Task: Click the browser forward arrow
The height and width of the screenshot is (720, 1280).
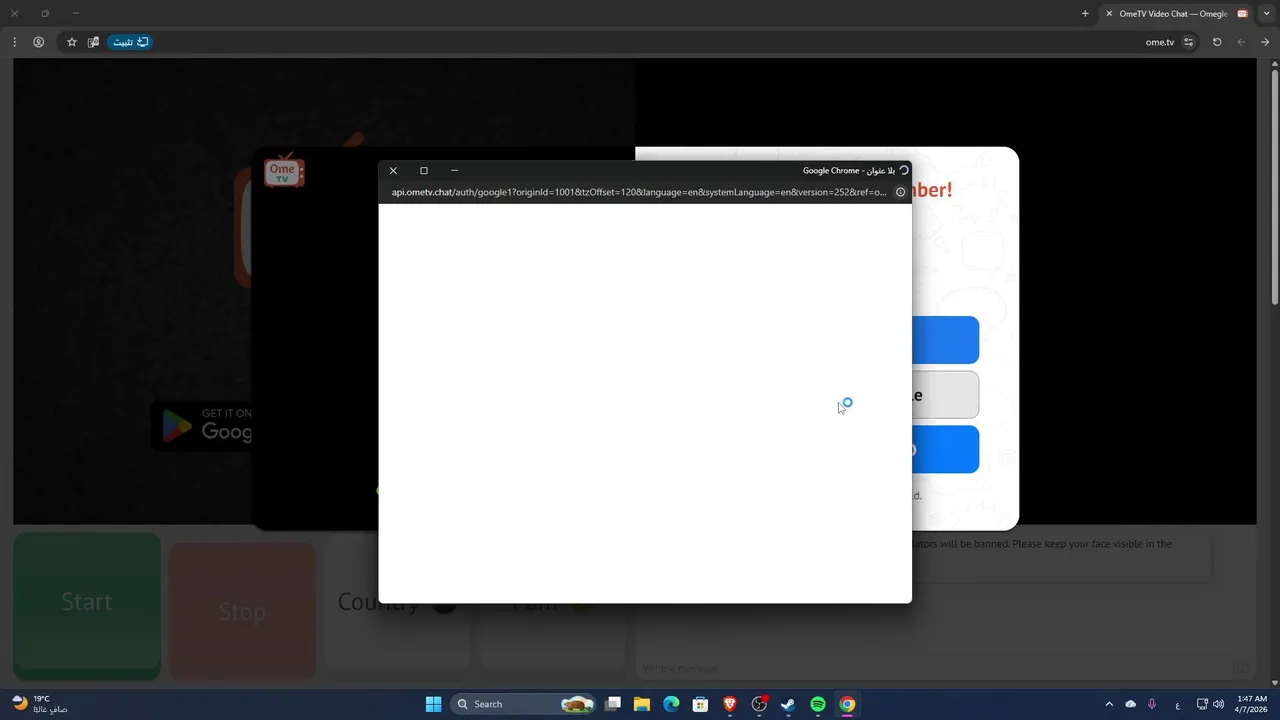Action: (x=1241, y=42)
